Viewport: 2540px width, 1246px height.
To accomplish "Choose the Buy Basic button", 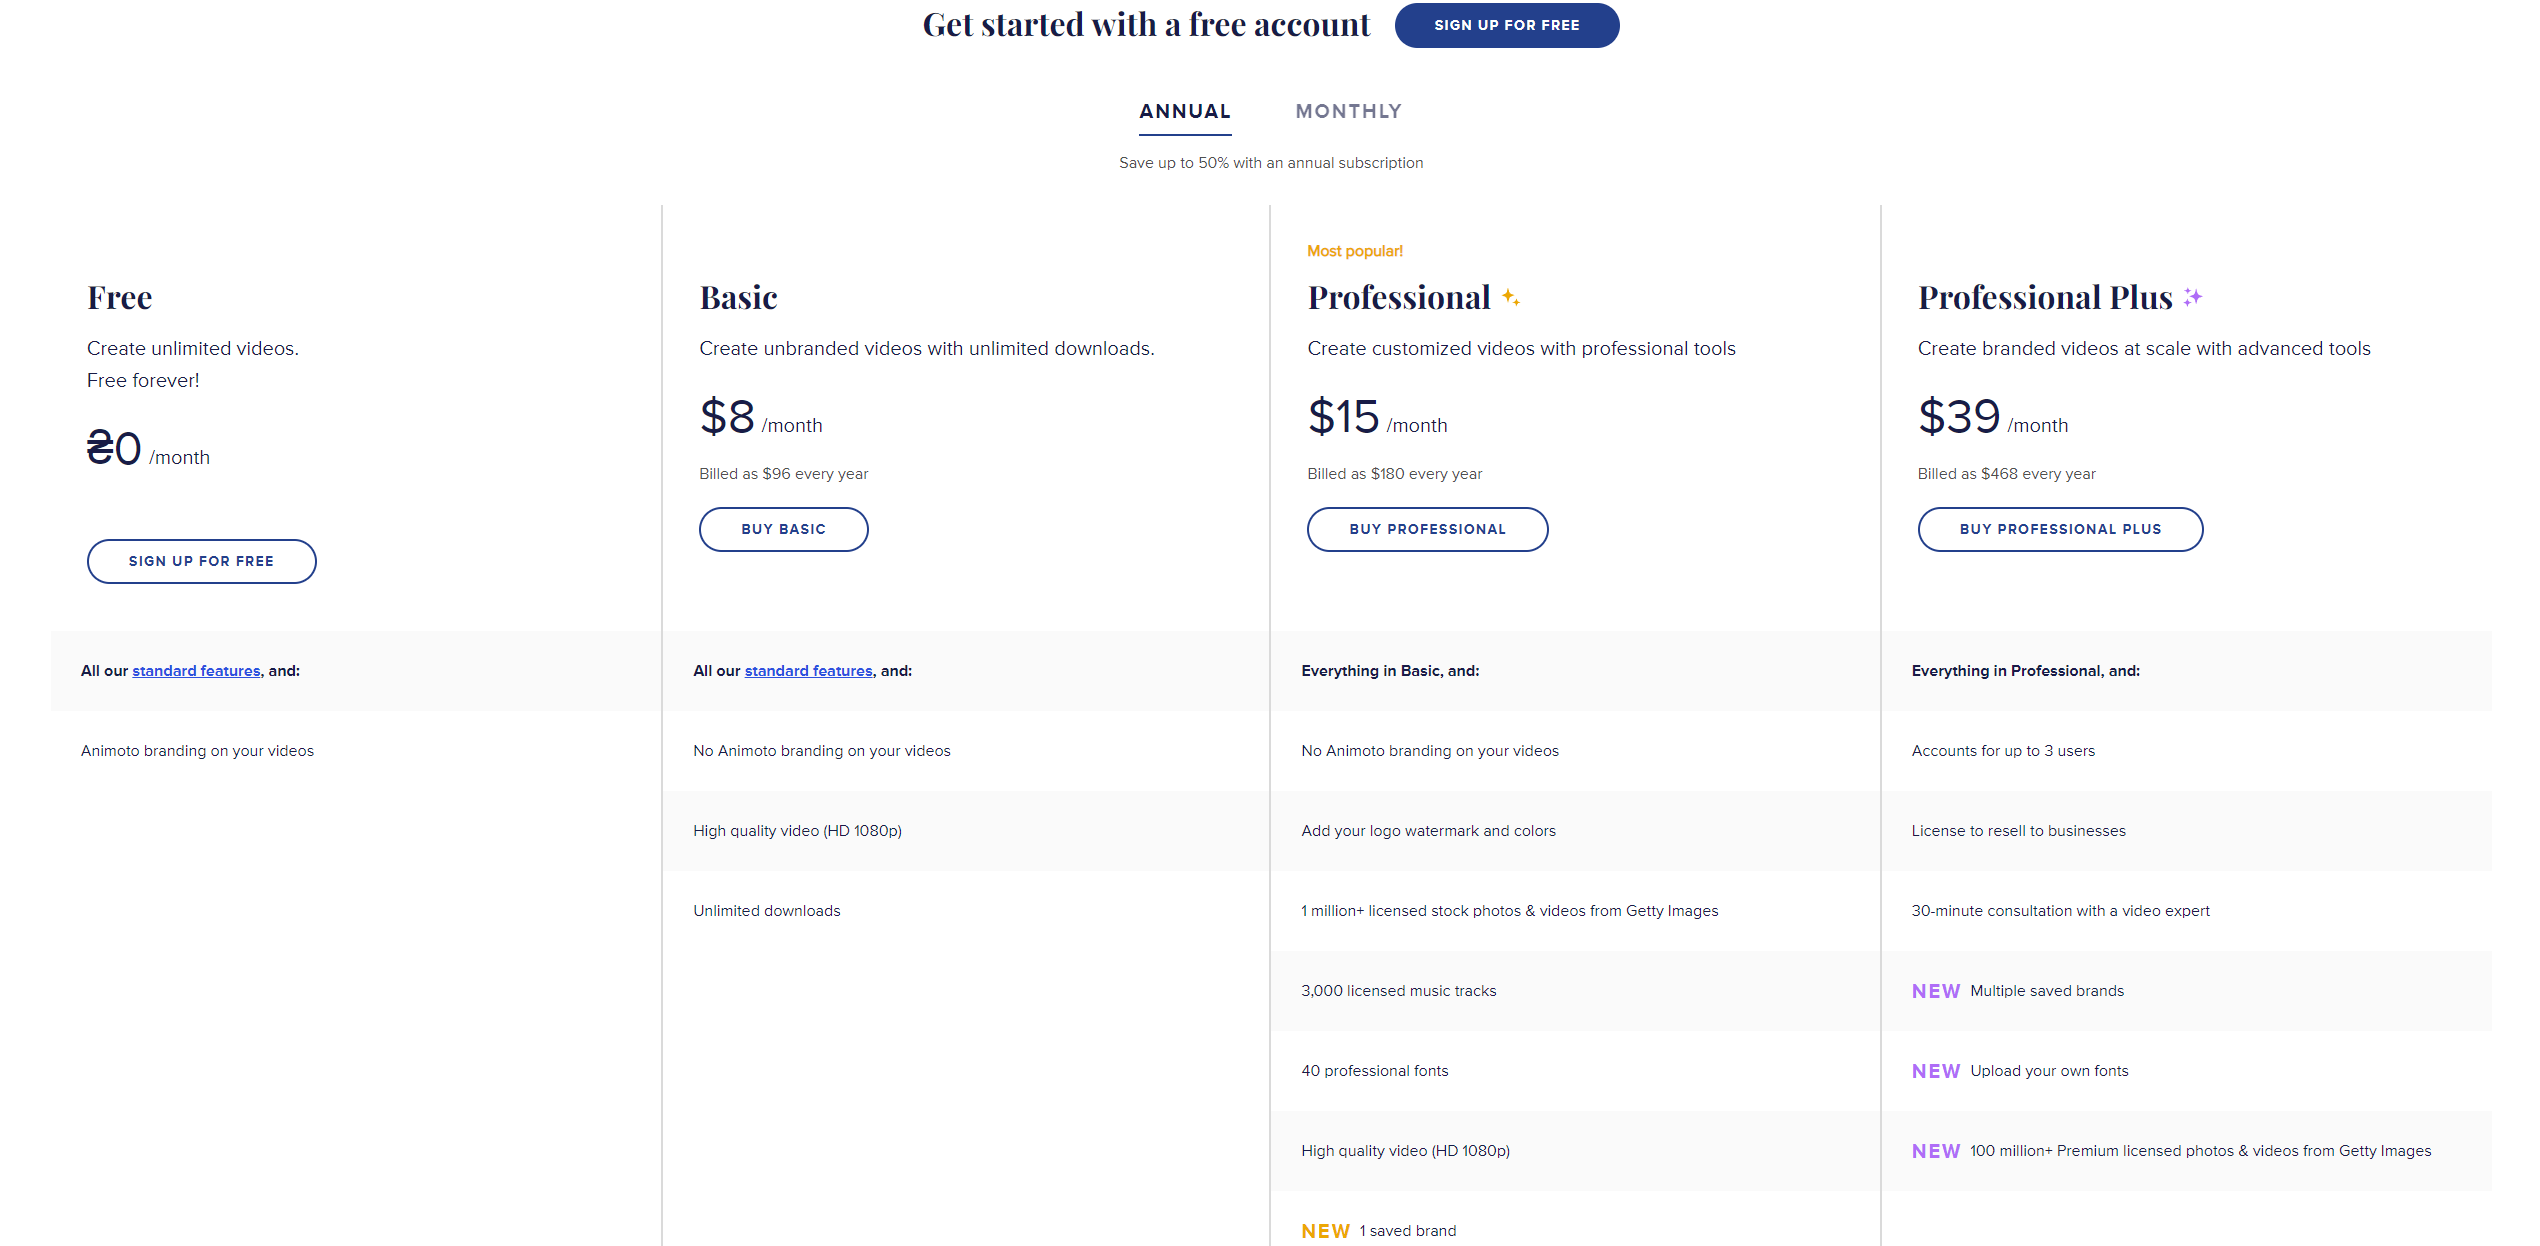I will pyautogui.click(x=784, y=529).
